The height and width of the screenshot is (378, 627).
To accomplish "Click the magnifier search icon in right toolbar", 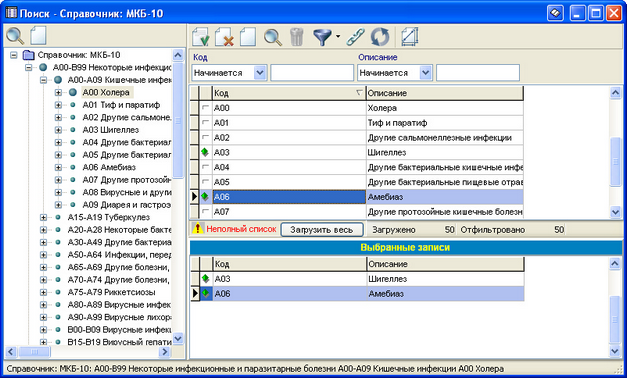I will (273, 37).
